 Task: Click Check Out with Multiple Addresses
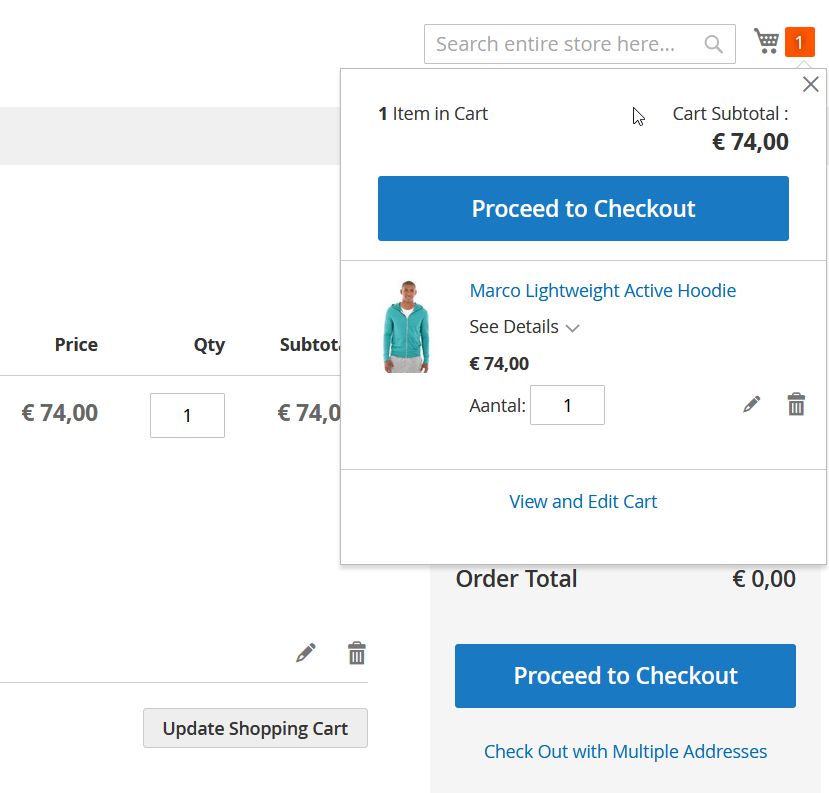(x=625, y=751)
